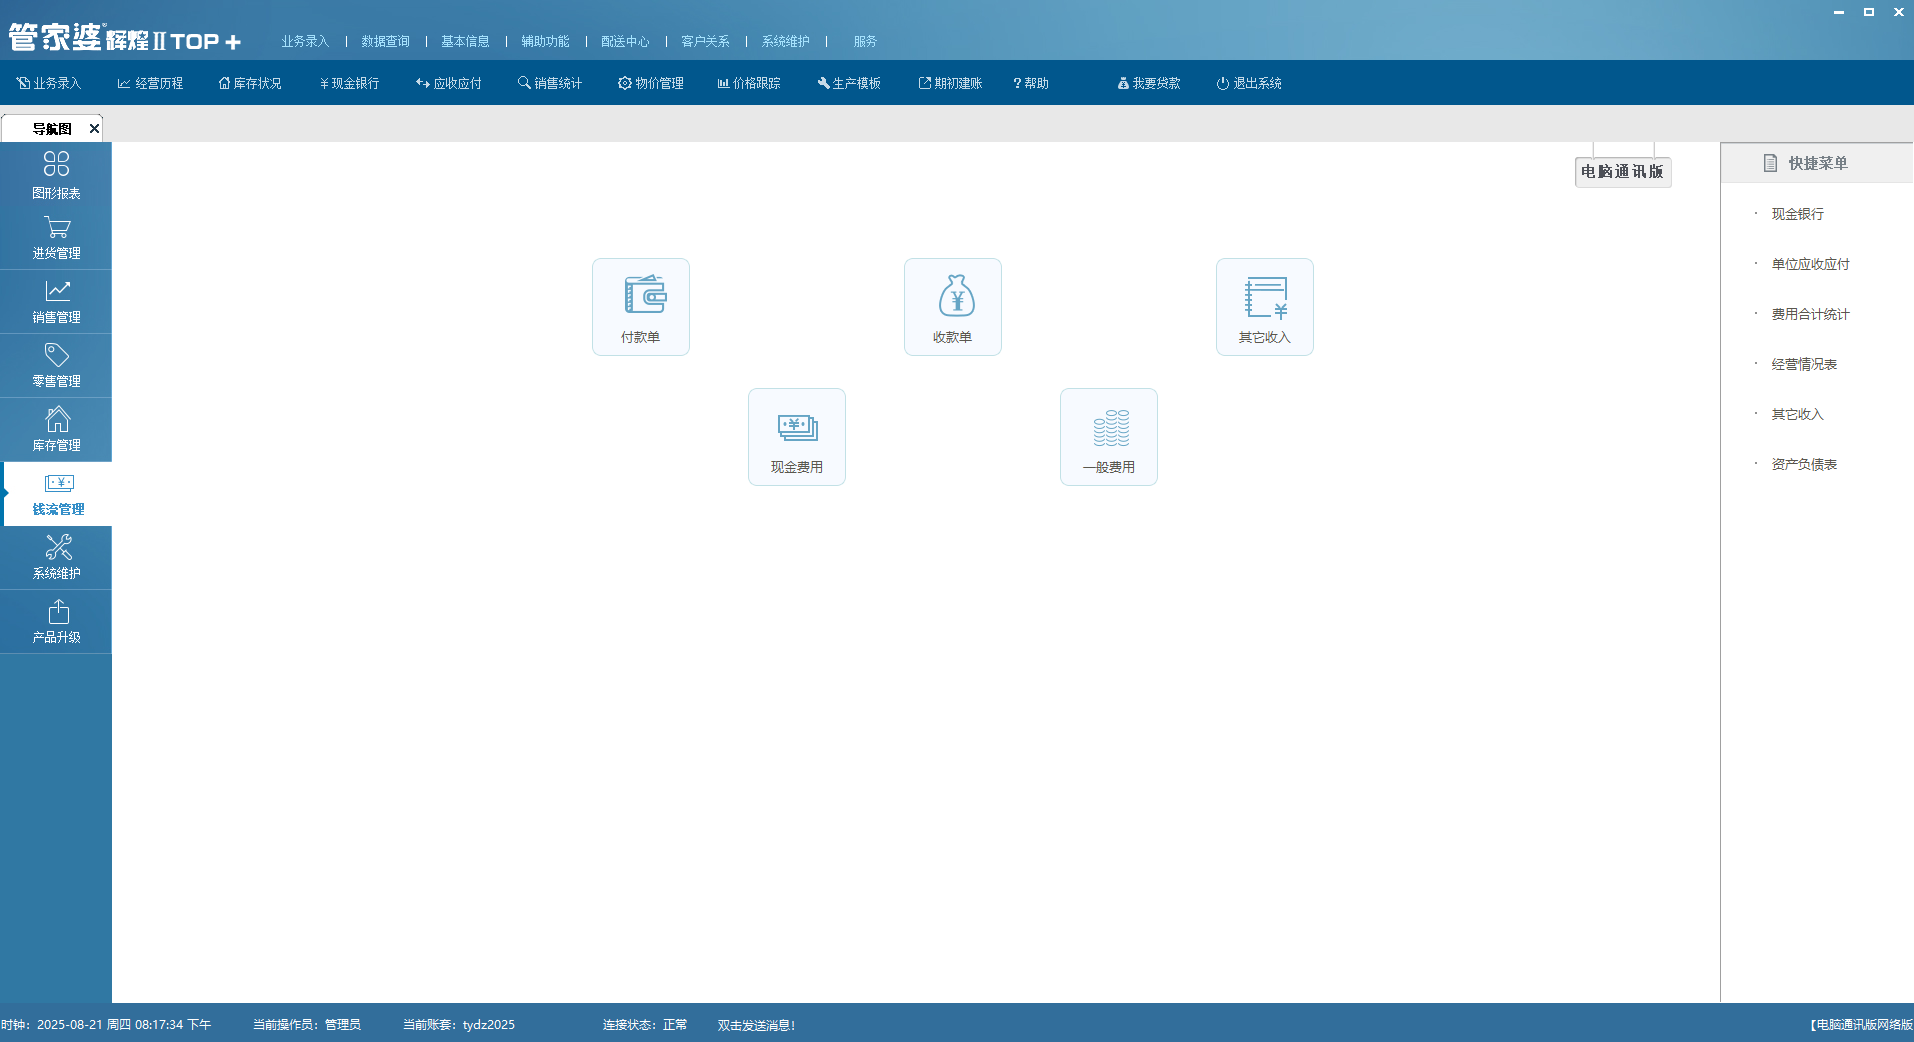
Task: Open the 一般费用 coin stack icon
Action: (x=1108, y=436)
